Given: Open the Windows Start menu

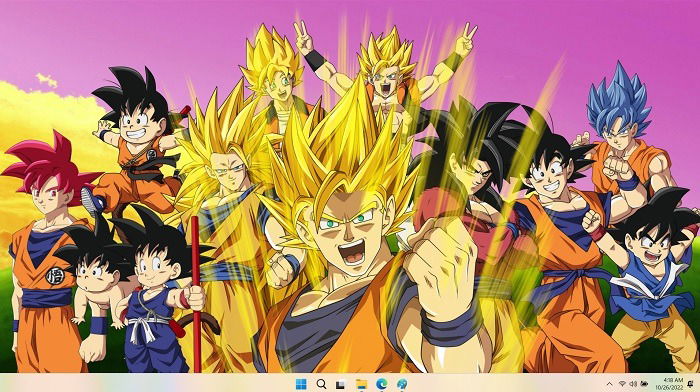Looking at the screenshot, I should click(x=301, y=384).
